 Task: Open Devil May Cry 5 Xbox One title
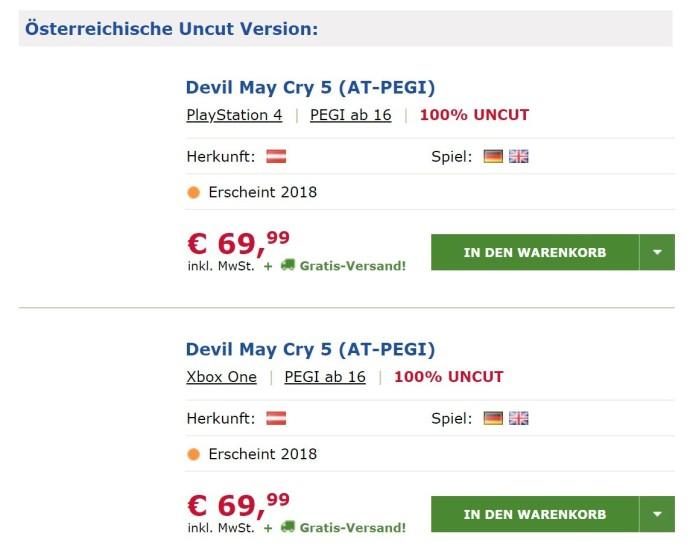[310, 349]
